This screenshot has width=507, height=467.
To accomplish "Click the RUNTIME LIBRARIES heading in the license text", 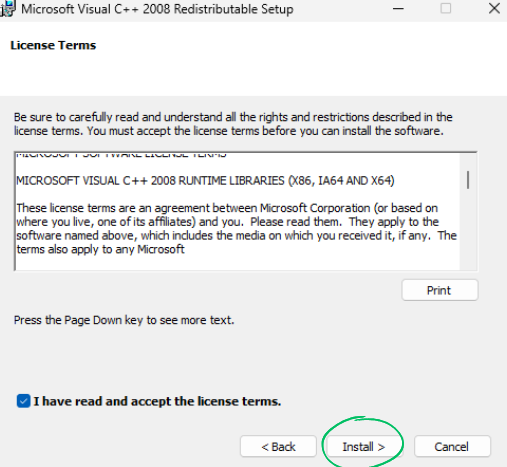I will pos(205,181).
